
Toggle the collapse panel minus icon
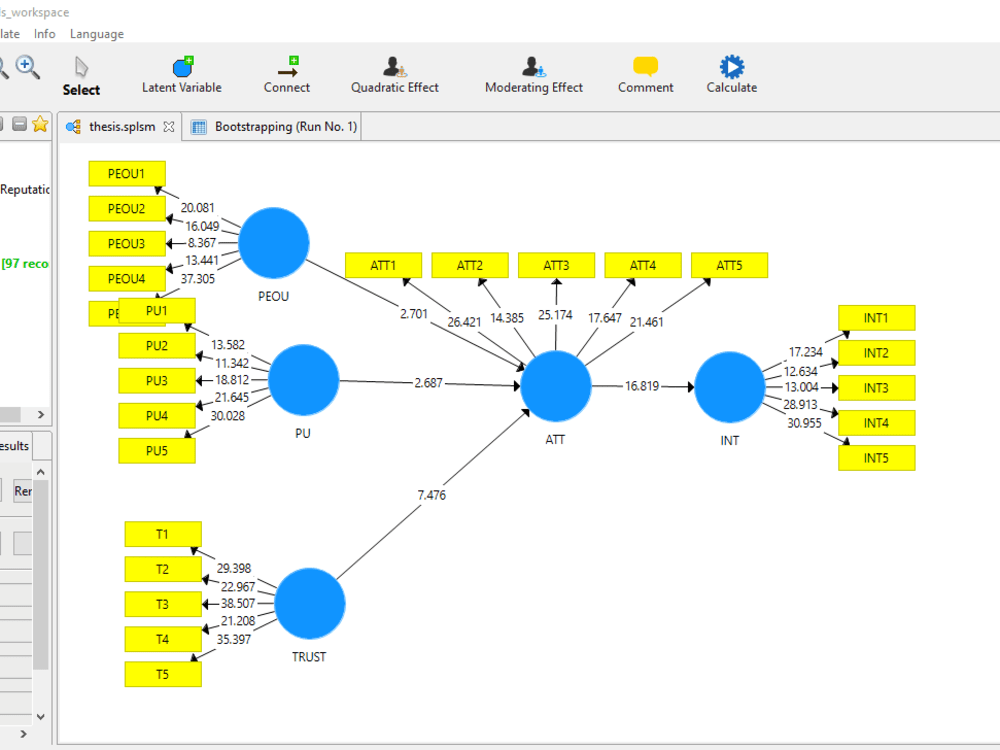click(21, 124)
